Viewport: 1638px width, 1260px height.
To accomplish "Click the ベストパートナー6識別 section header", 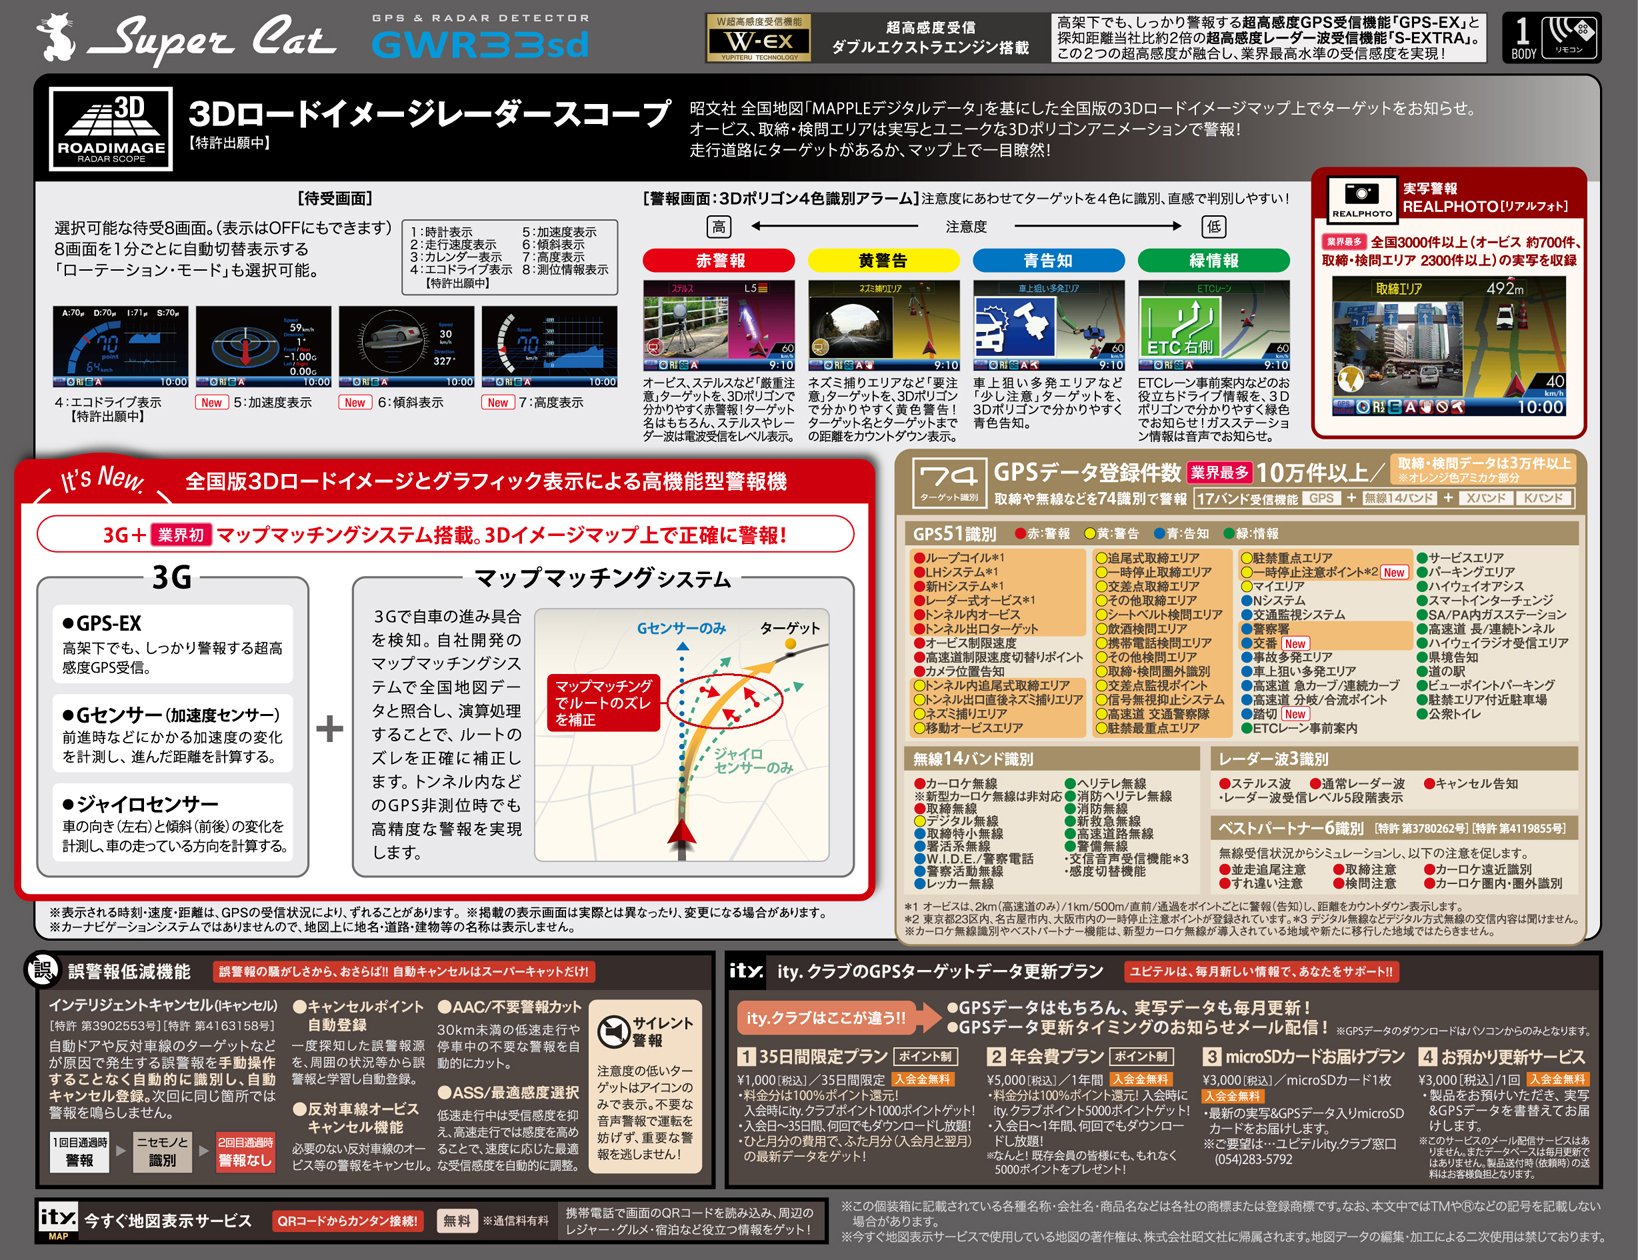I will point(1290,828).
